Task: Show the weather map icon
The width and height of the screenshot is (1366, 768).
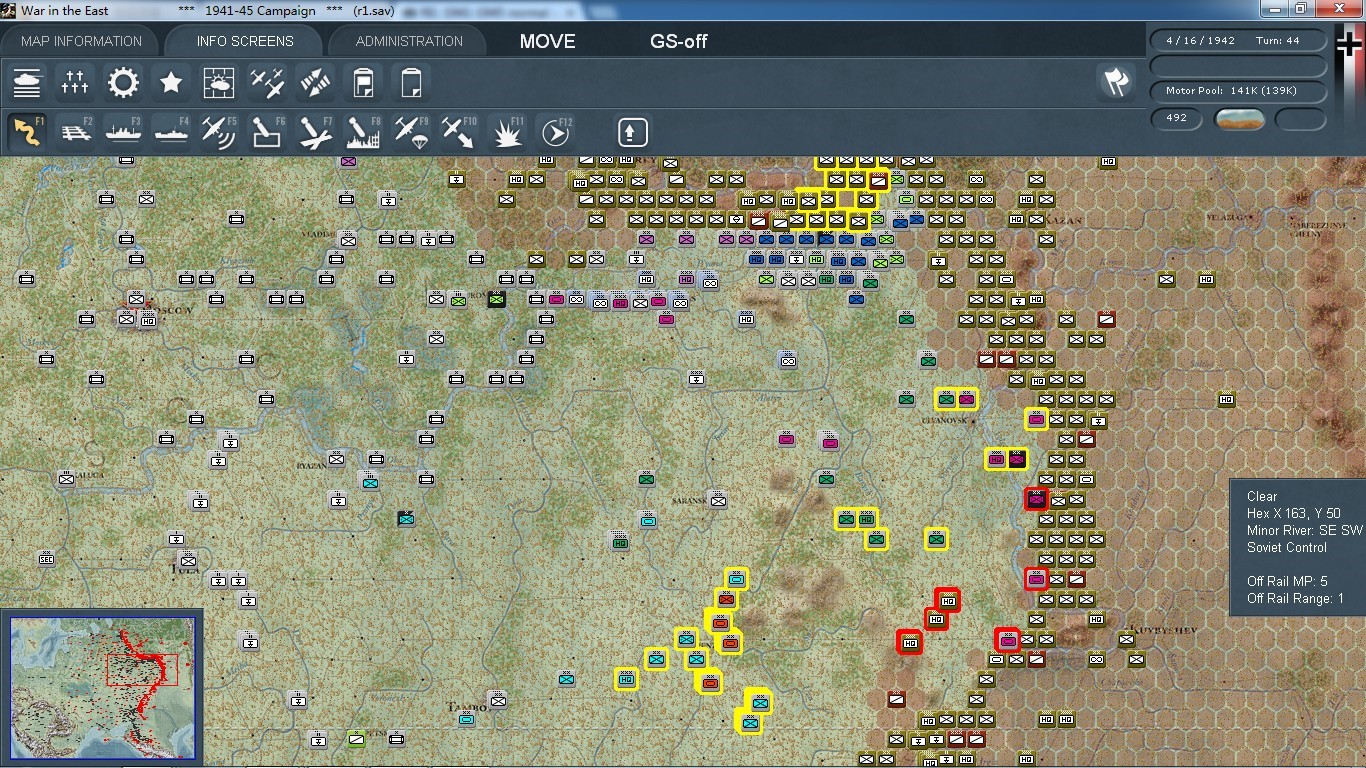Action: point(219,82)
